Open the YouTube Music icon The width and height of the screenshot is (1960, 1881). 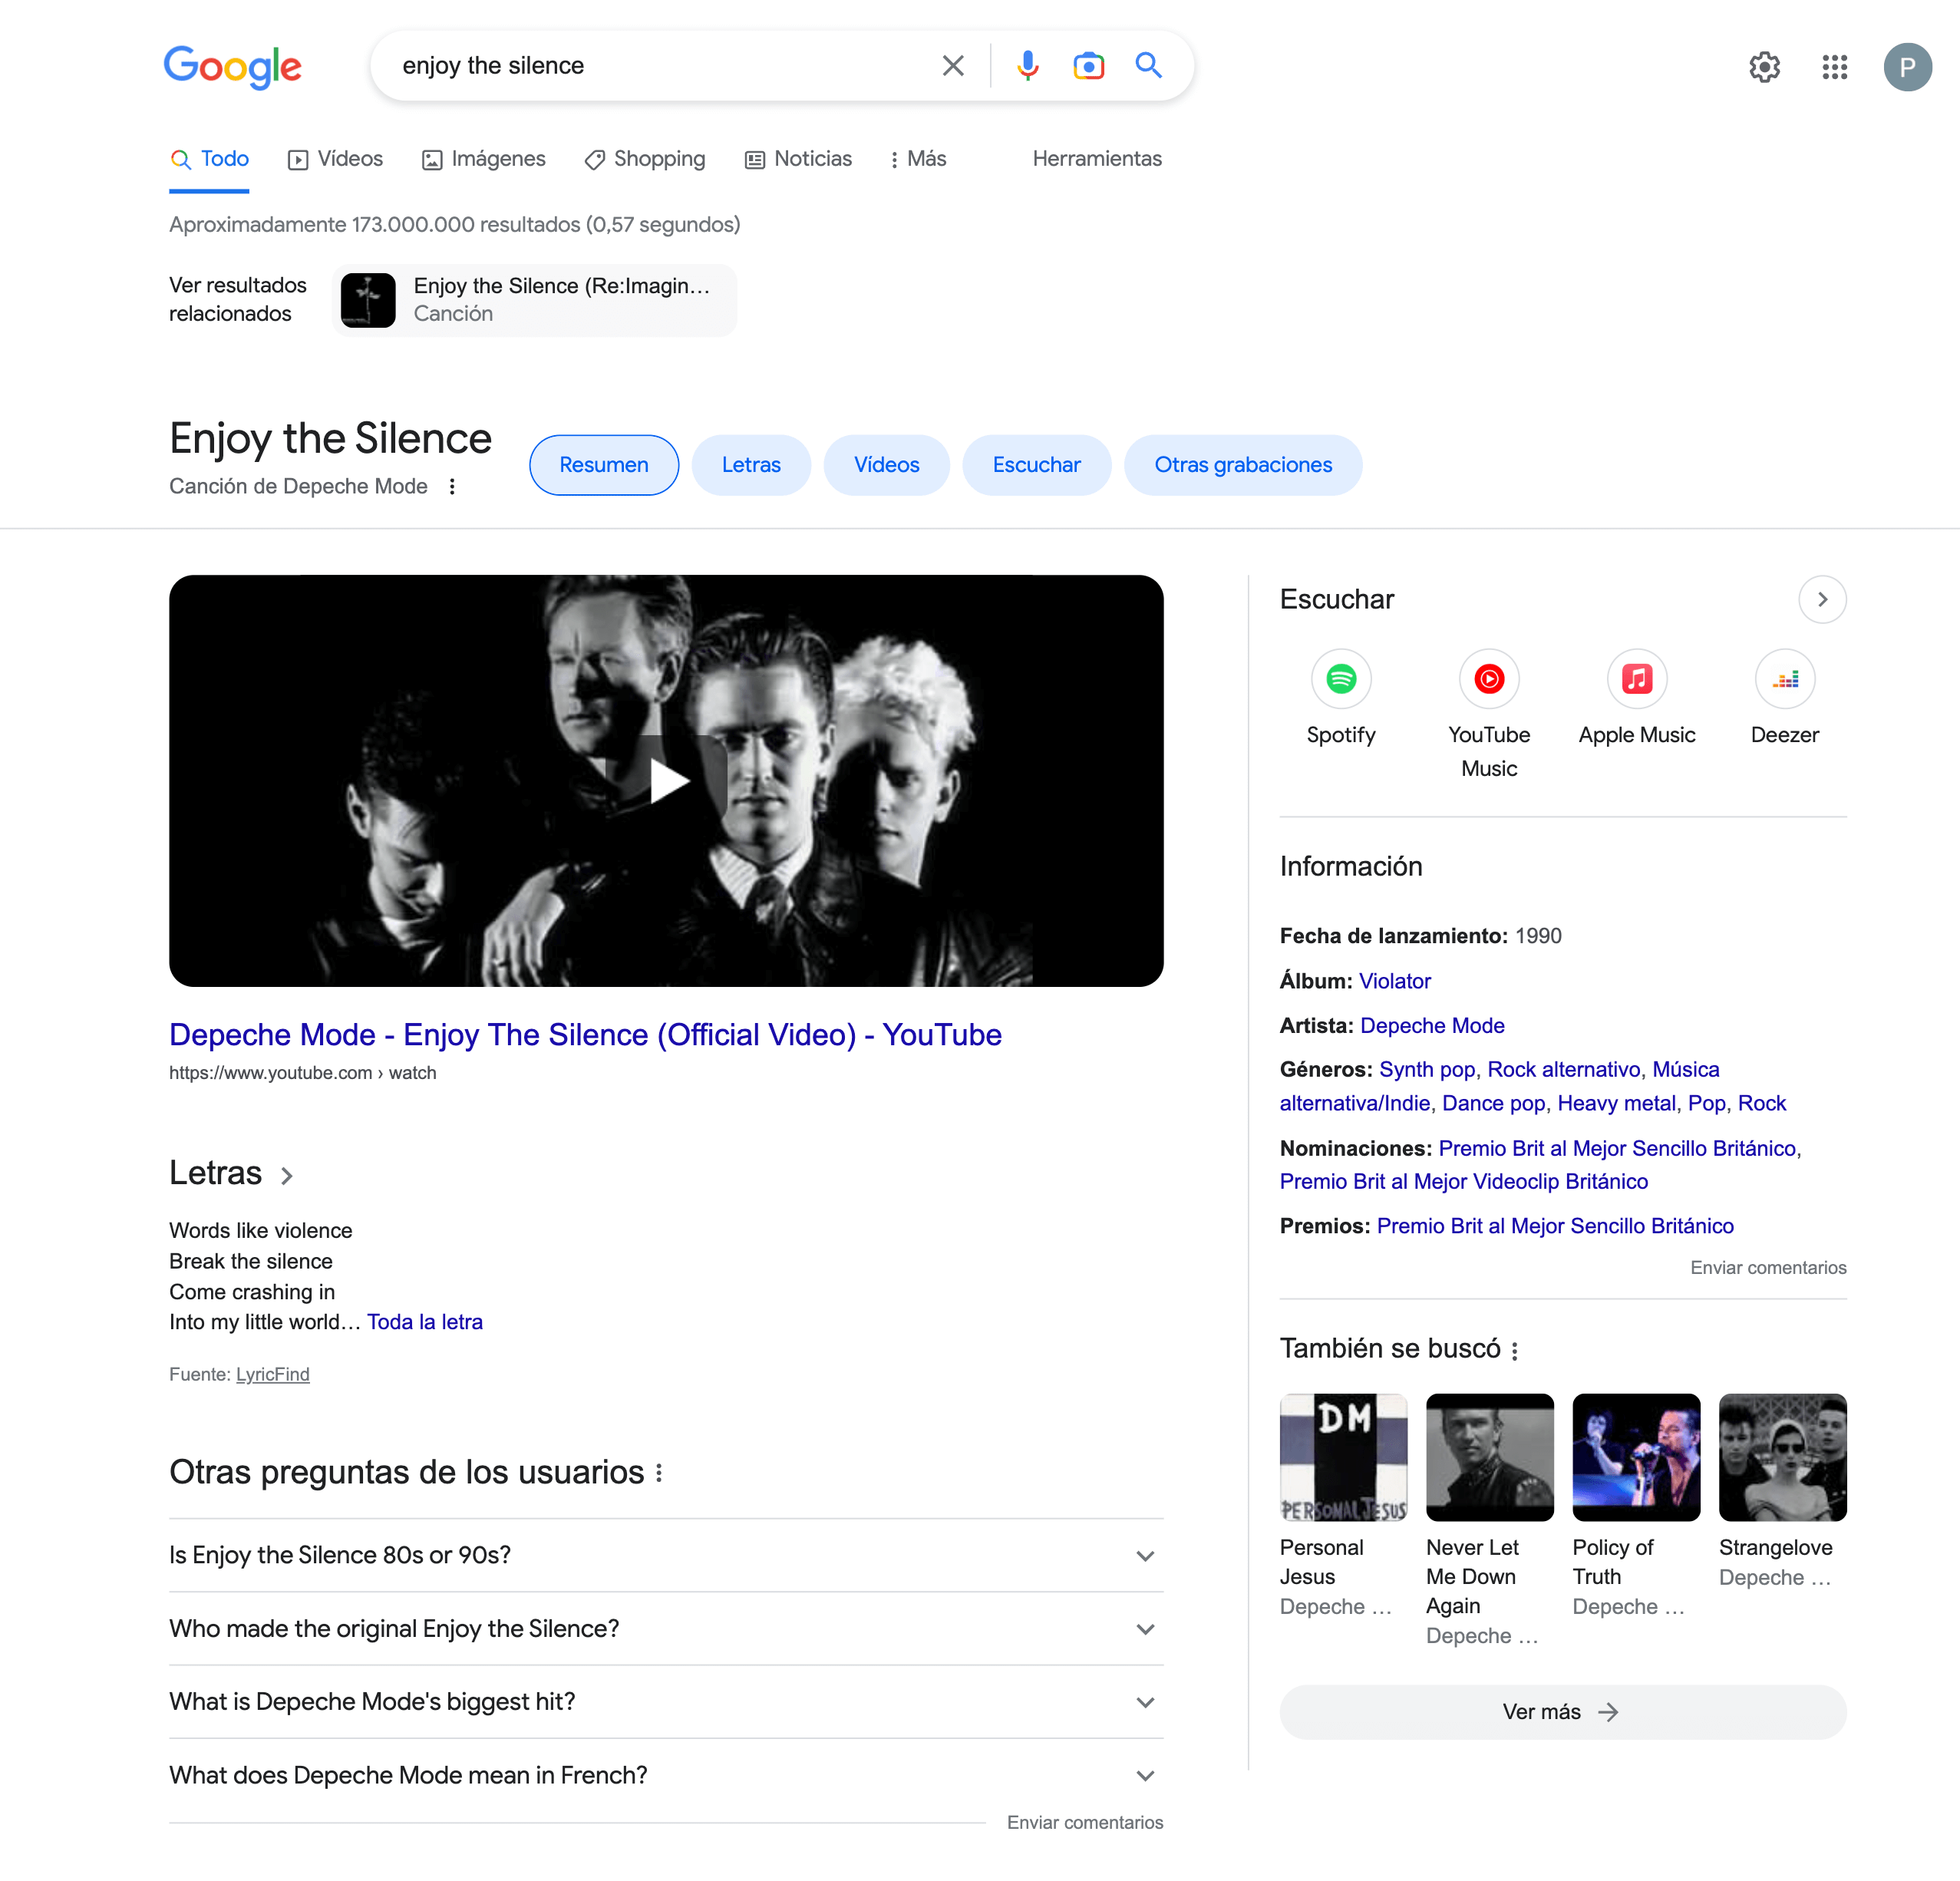[1488, 679]
